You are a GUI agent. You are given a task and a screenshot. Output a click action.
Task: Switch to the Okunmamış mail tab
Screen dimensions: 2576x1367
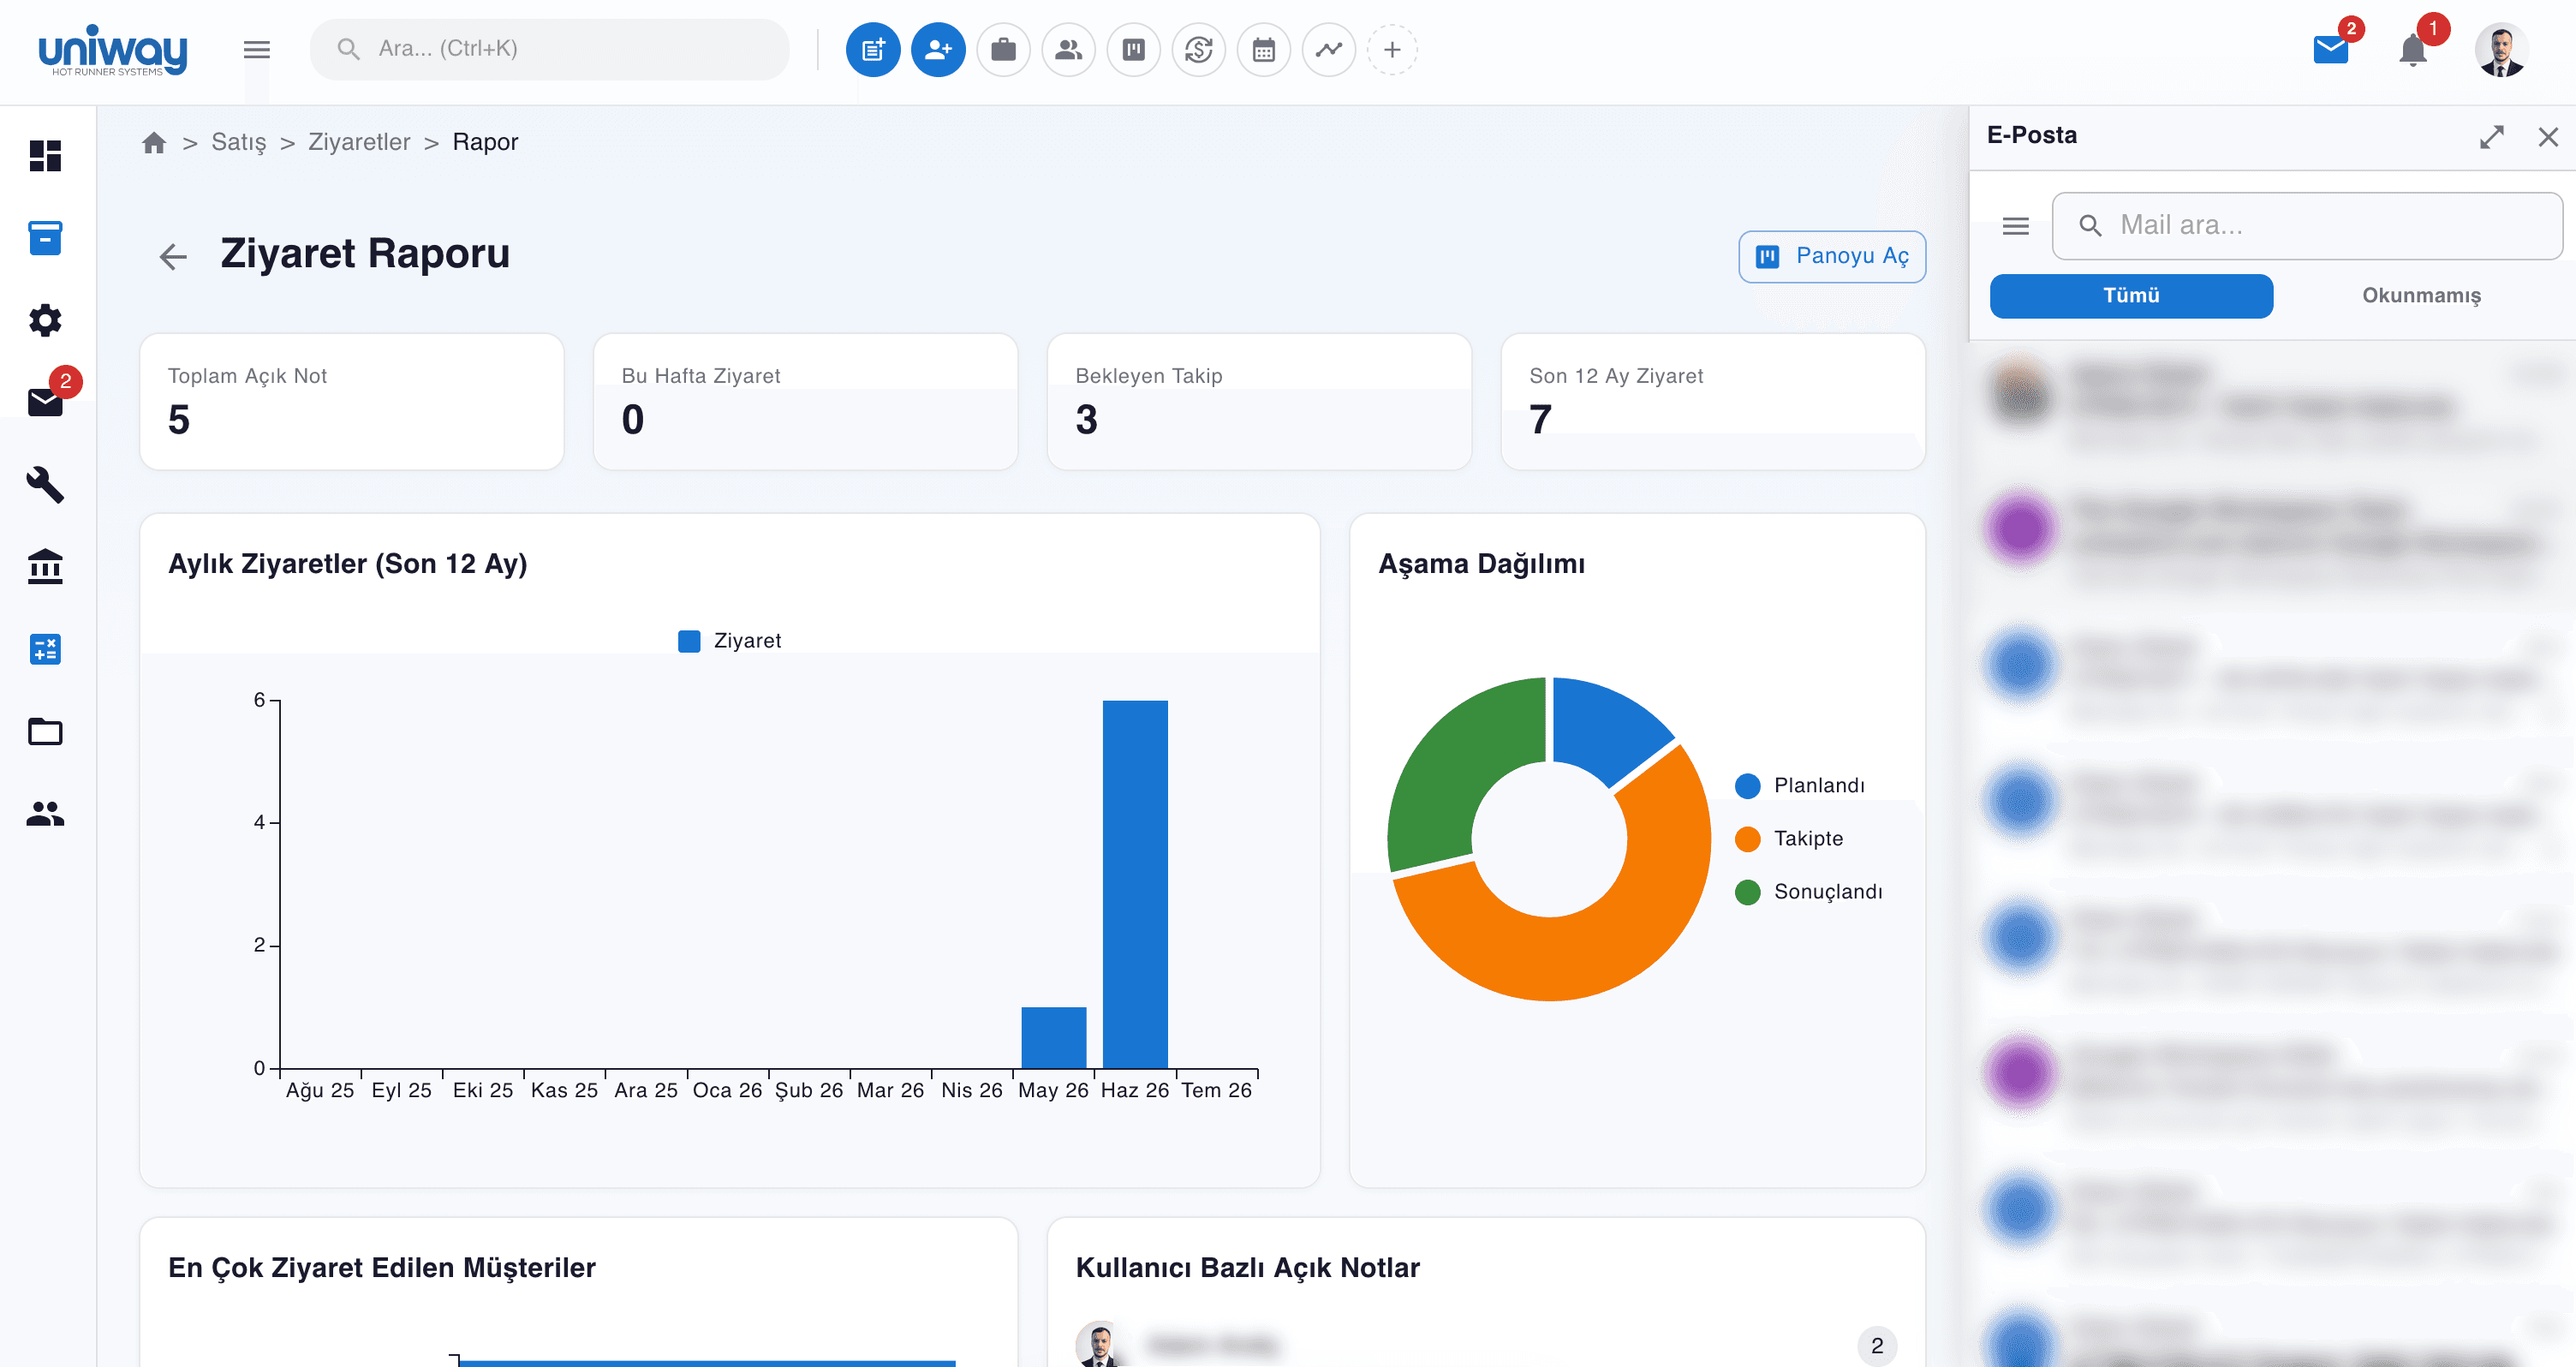click(x=2421, y=296)
